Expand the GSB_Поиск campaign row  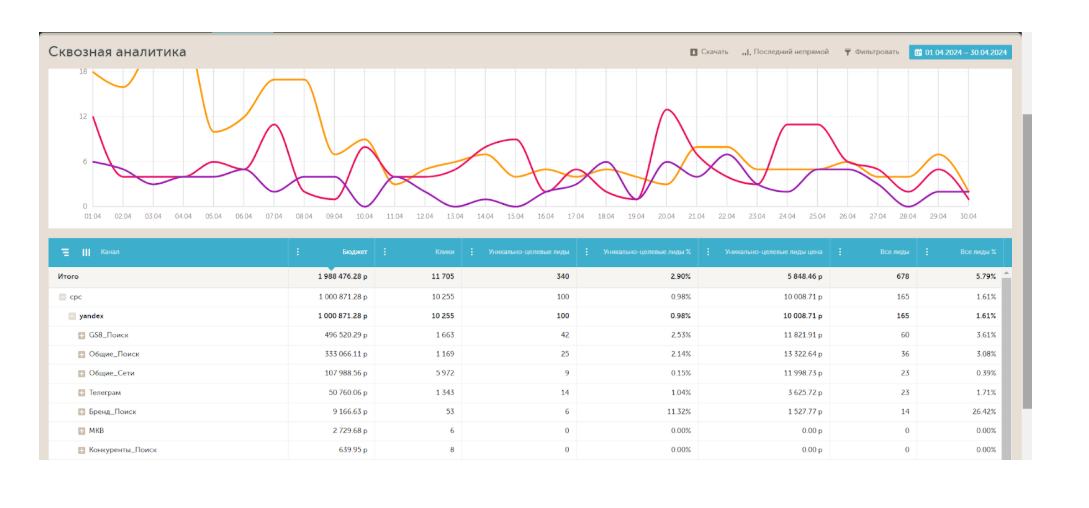pyautogui.click(x=81, y=335)
